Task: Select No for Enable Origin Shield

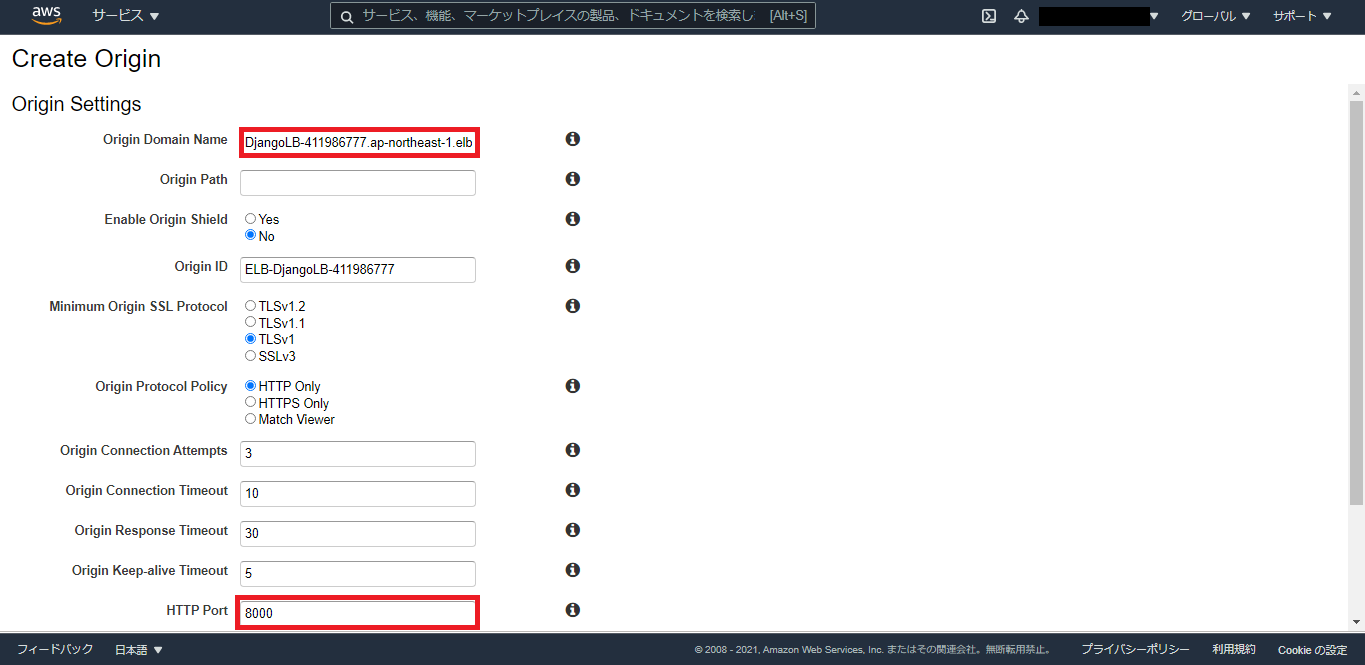Action: [250, 236]
